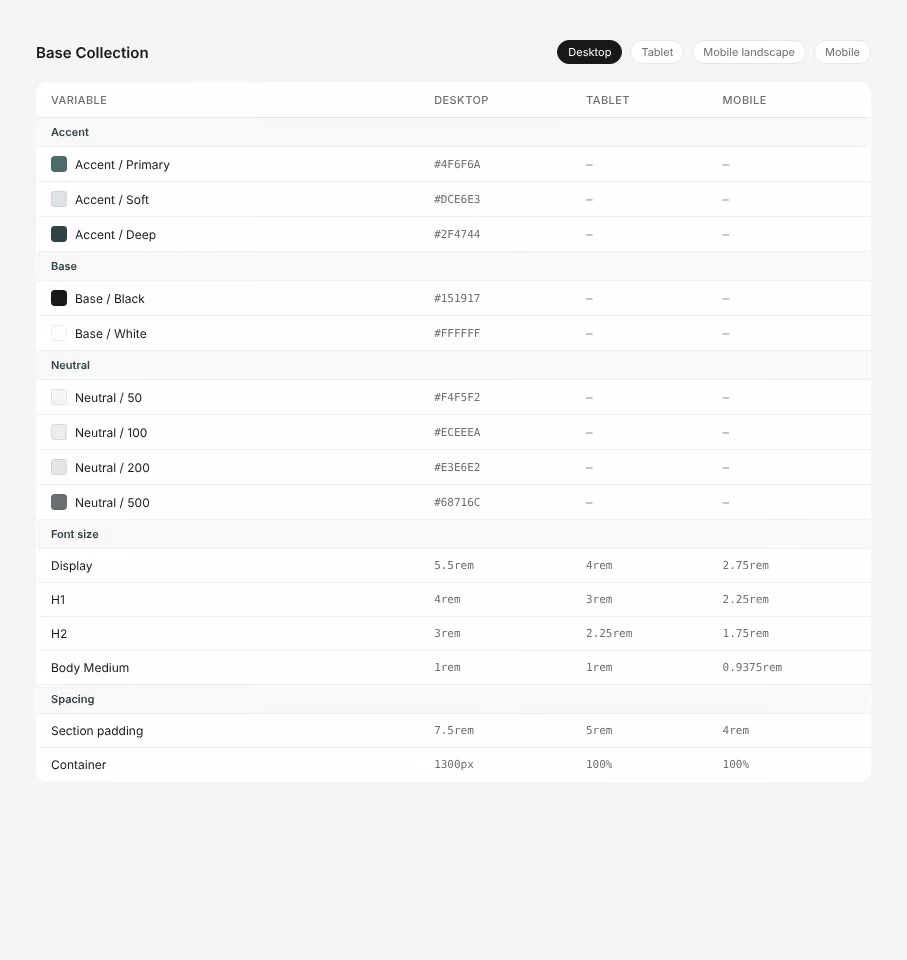
Task: Click the DESKTOP column header
Action: pos(461,100)
